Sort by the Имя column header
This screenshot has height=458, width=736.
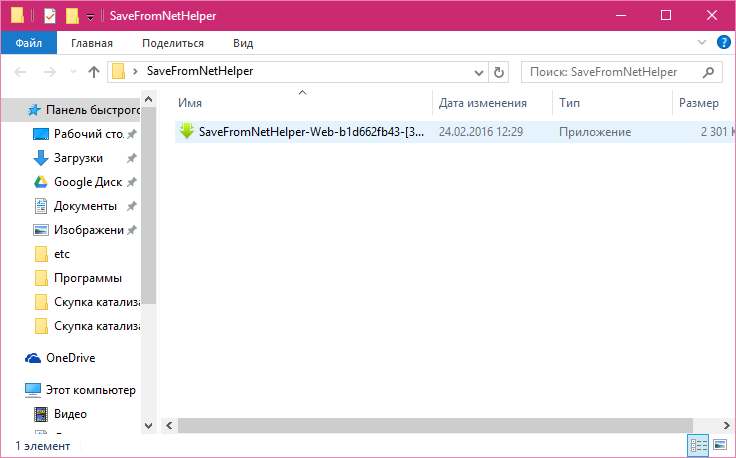(190, 103)
